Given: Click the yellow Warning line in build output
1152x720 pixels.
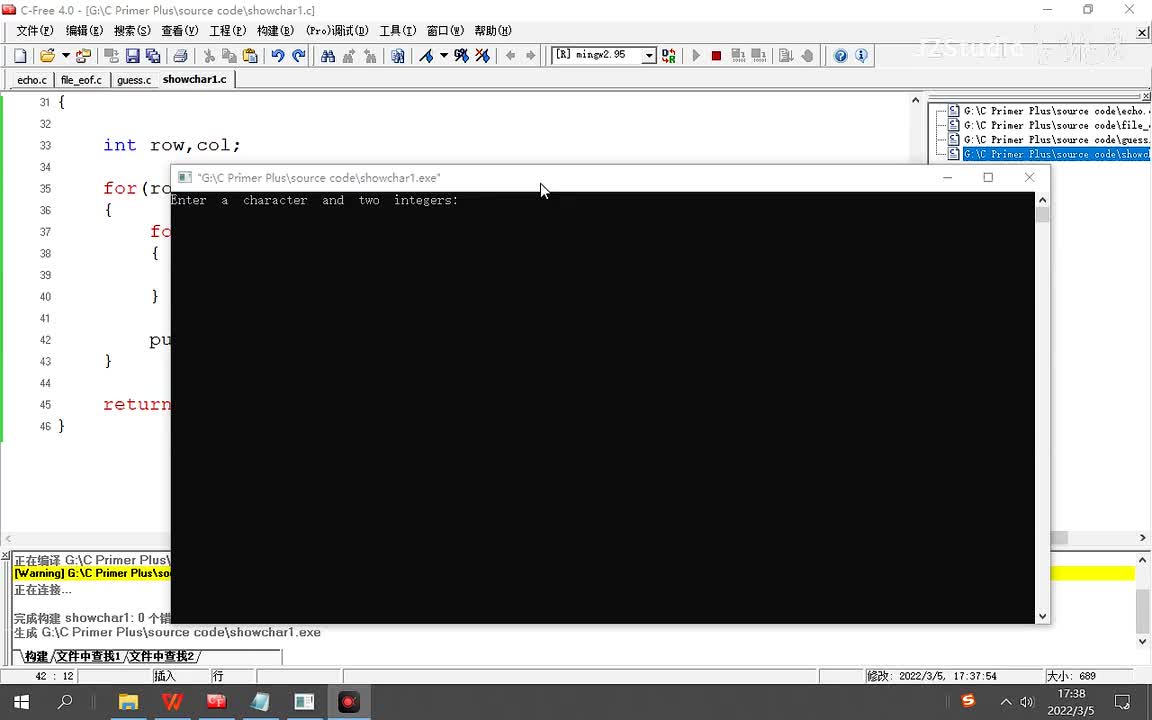Looking at the screenshot, I should [92, 573].
